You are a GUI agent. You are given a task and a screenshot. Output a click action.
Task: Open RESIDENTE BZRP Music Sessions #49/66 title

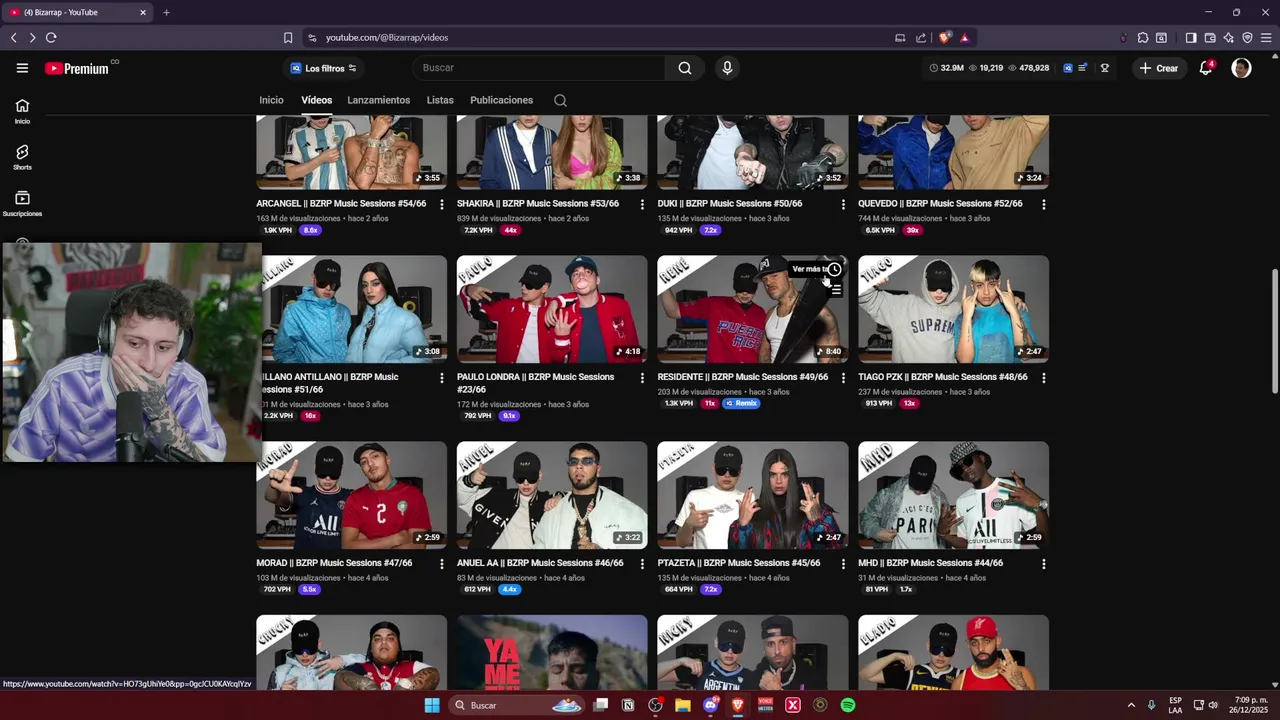click(x=743, y=377)
